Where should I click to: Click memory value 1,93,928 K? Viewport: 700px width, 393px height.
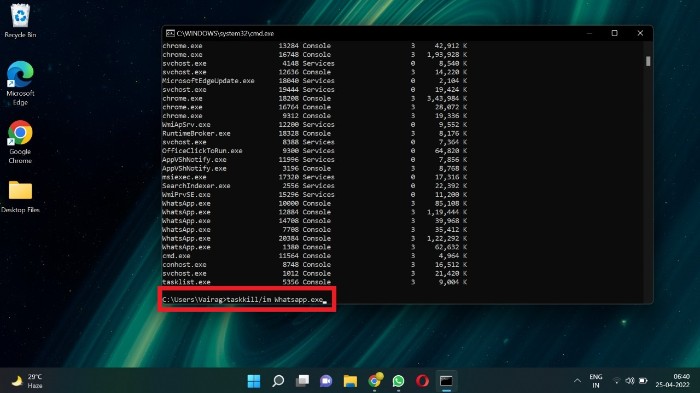coord(447,54)
